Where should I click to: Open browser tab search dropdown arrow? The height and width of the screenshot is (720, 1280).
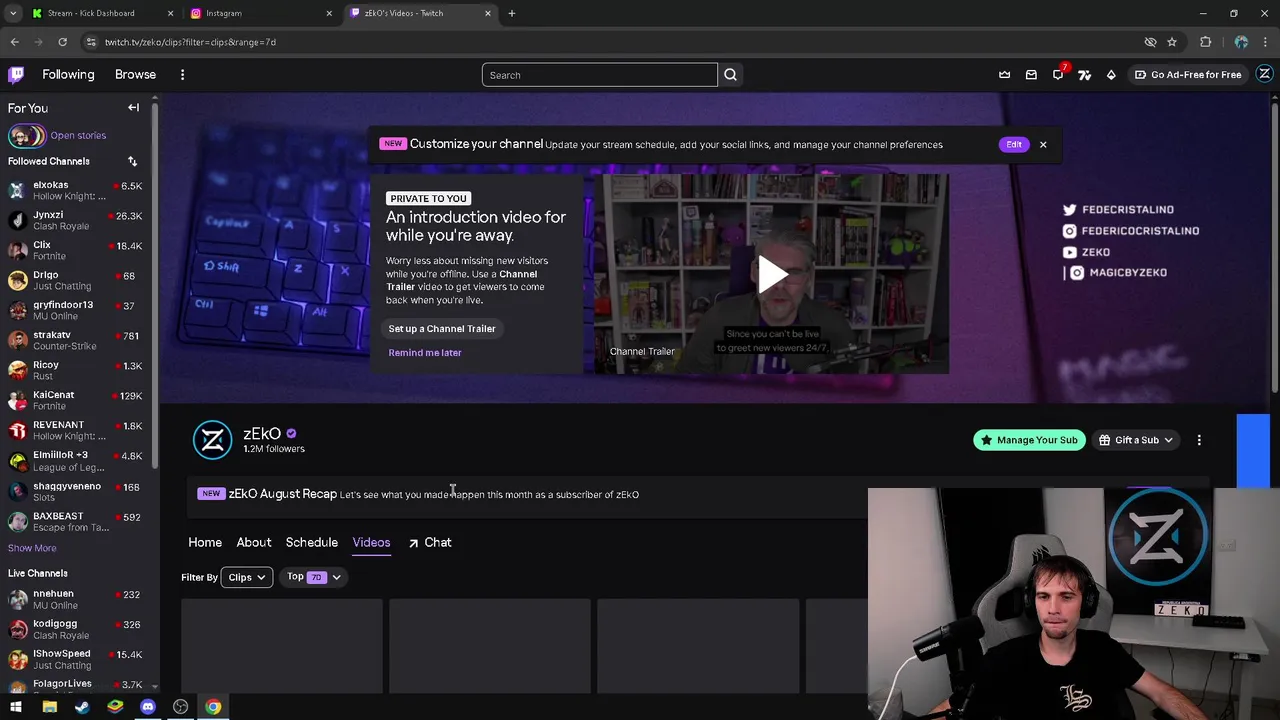(x=13, y=13)
